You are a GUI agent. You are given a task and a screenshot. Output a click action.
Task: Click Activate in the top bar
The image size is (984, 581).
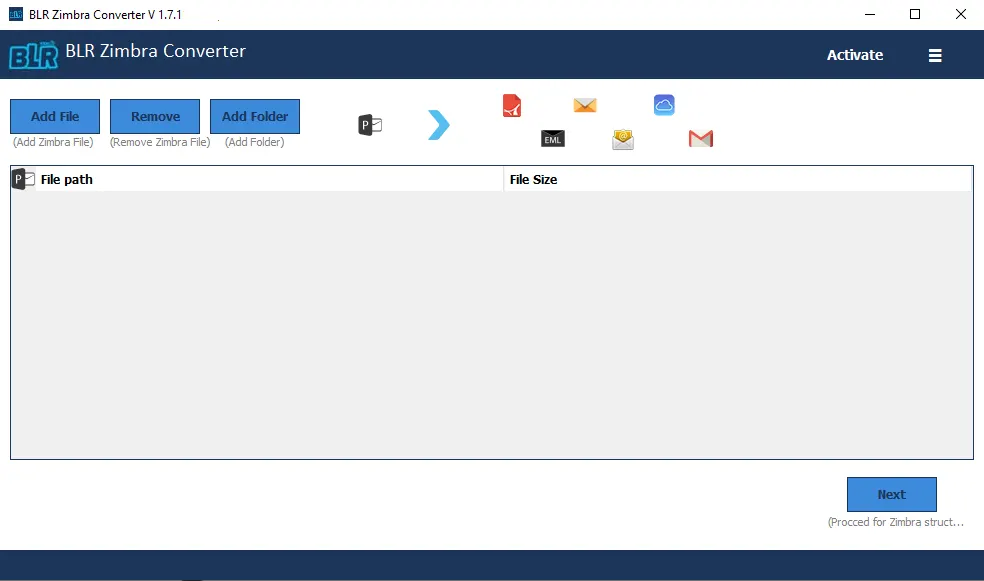(855, 55)
